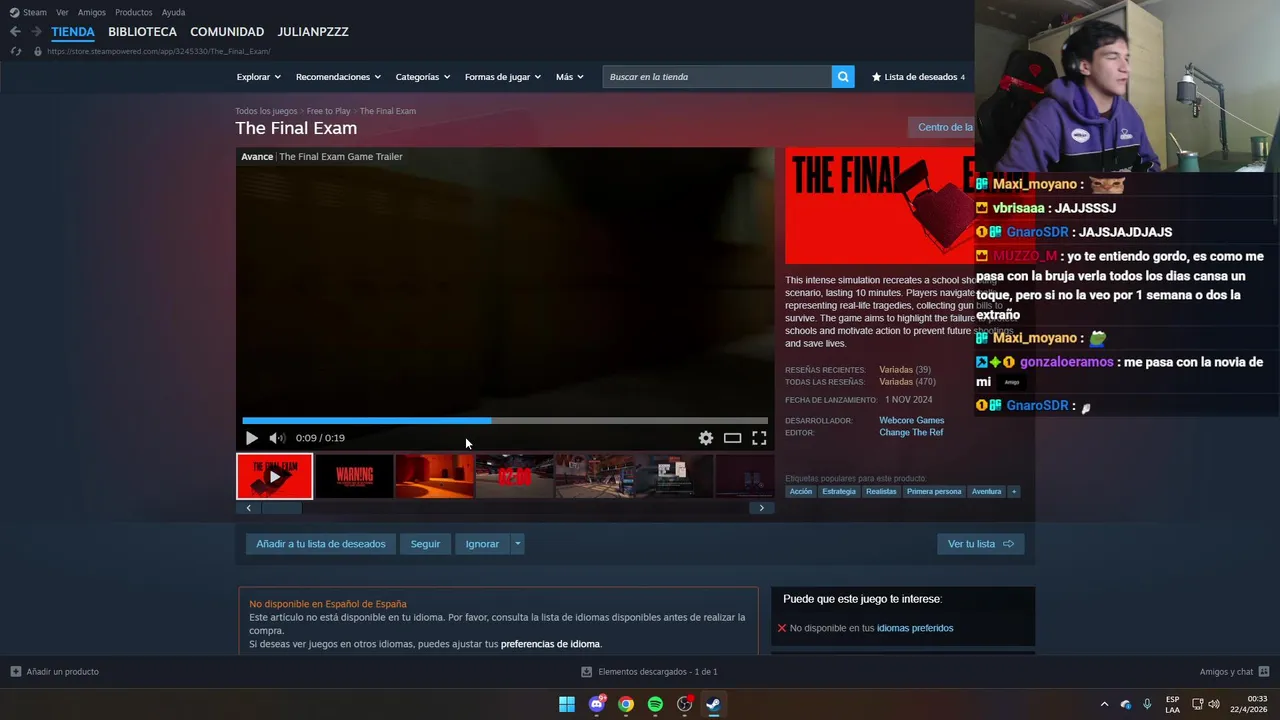Image resolution: width=1280 pixels, height=720 pixels.
Task: Open Elementos descargados downloads status
Action: [649, 672]
